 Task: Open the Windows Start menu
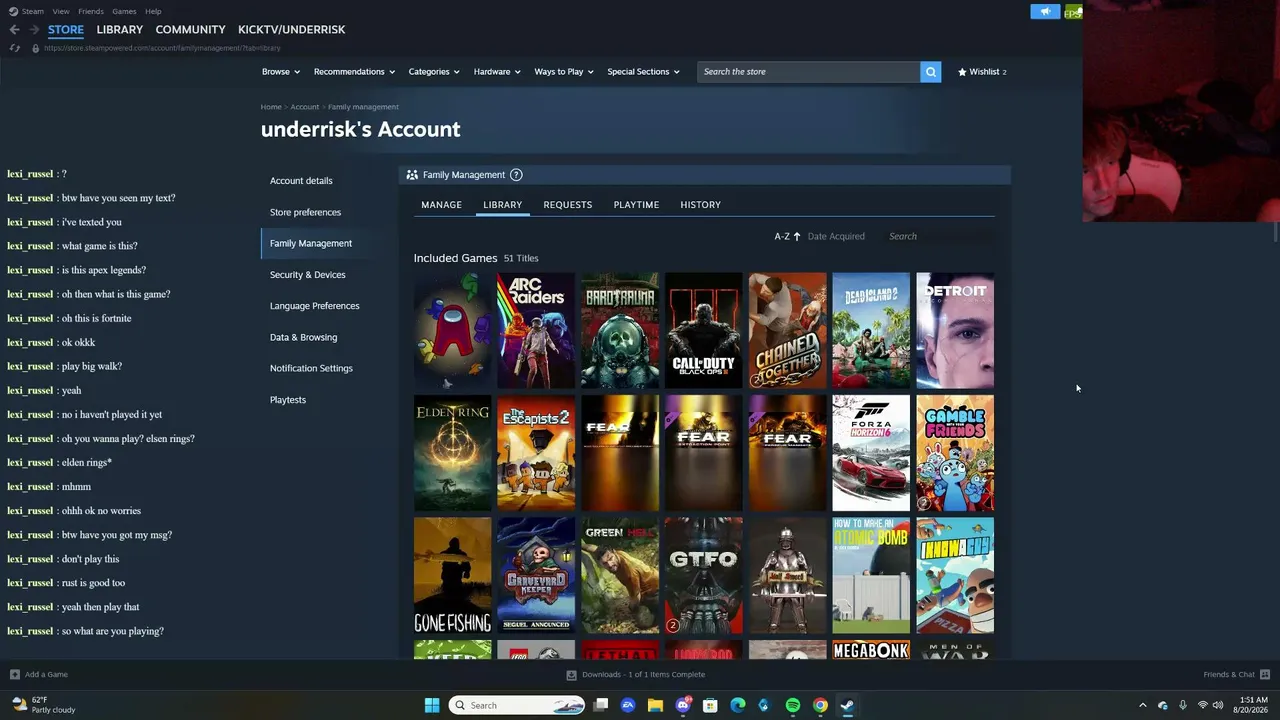tap(432, 705)
